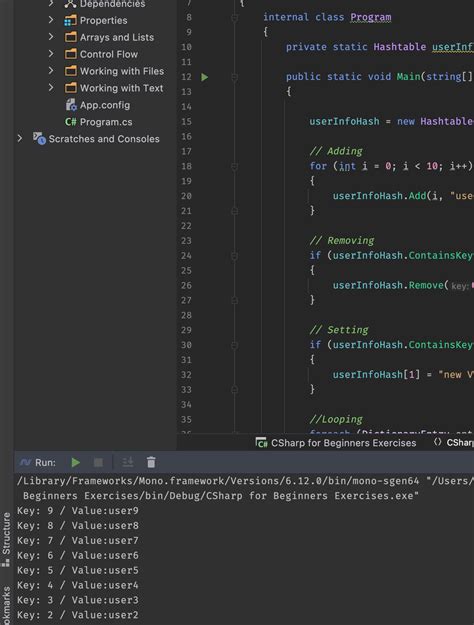Fold the for loop at line 18
Screen dimensions: 474x625
(234, 166)
